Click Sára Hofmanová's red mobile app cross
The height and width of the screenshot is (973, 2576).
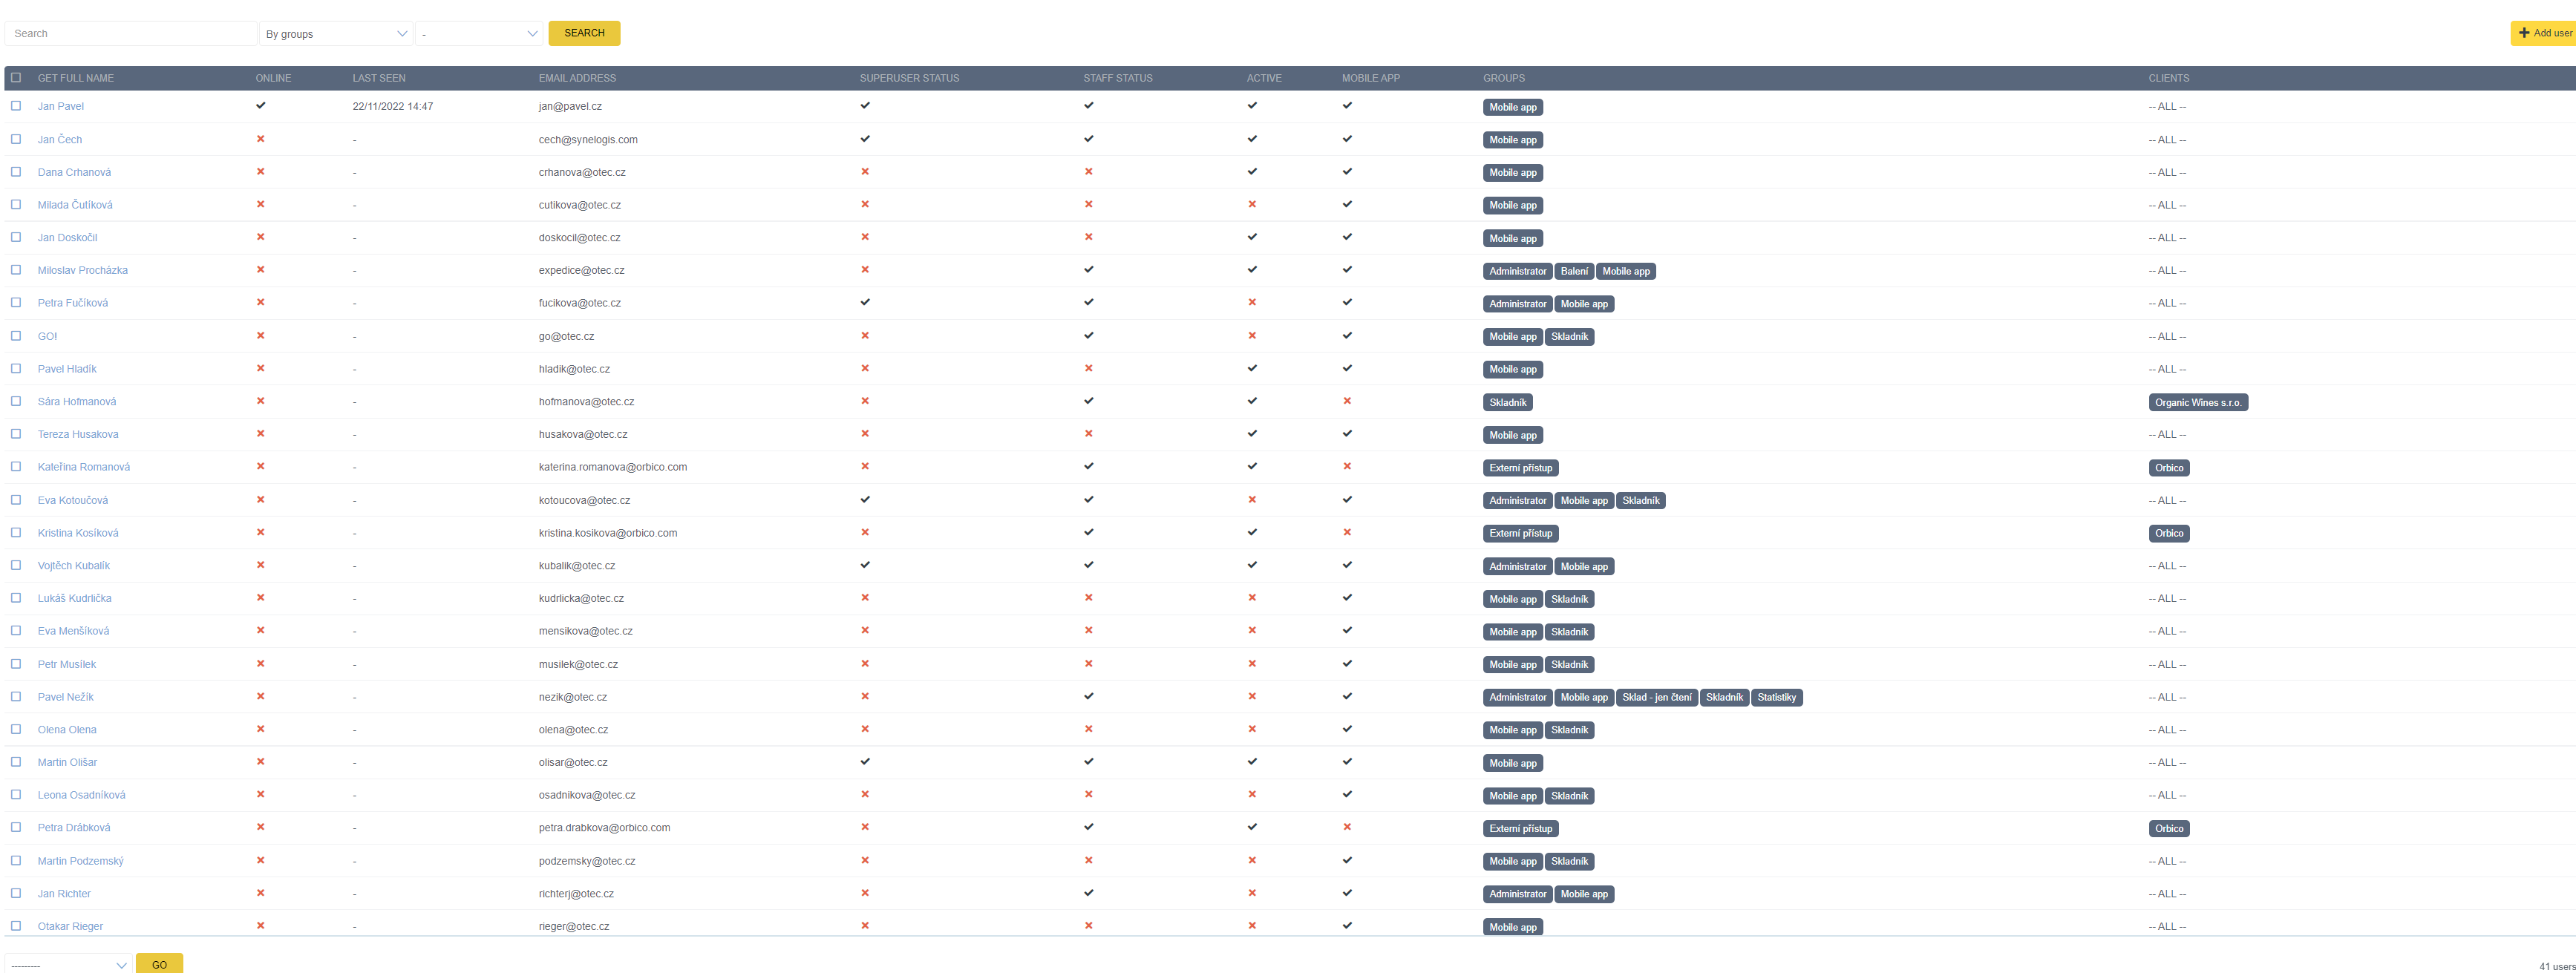click(x=1347, y=401)
